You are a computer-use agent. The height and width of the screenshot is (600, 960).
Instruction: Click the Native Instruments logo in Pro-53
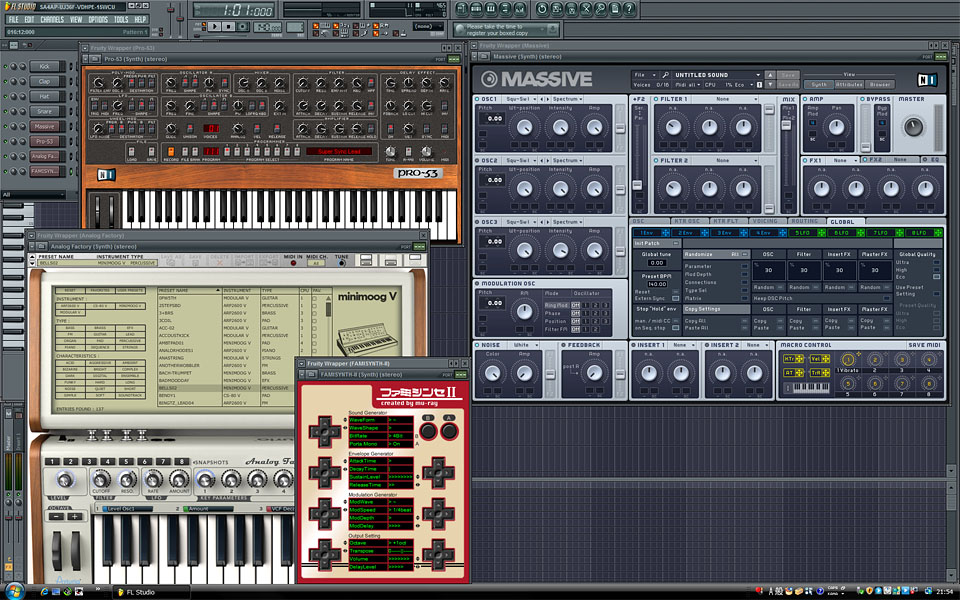(x=107, y=175)
